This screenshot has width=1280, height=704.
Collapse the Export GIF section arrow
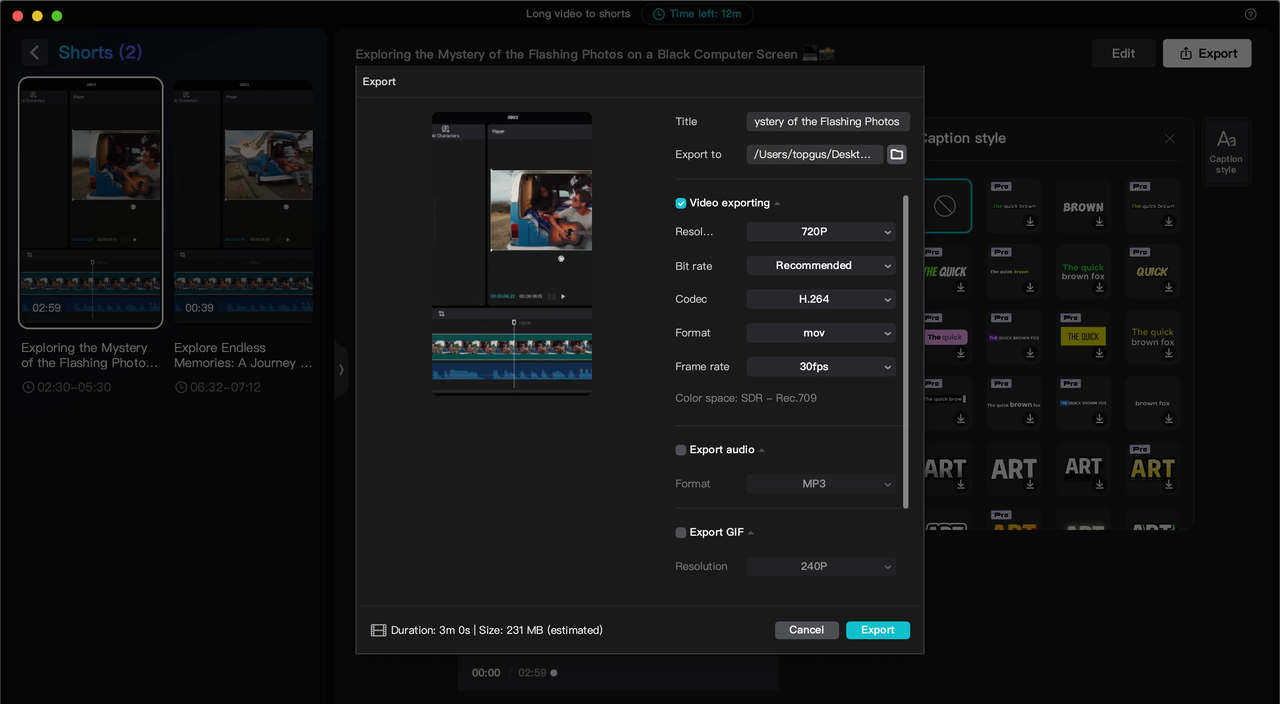pos(751,534)
